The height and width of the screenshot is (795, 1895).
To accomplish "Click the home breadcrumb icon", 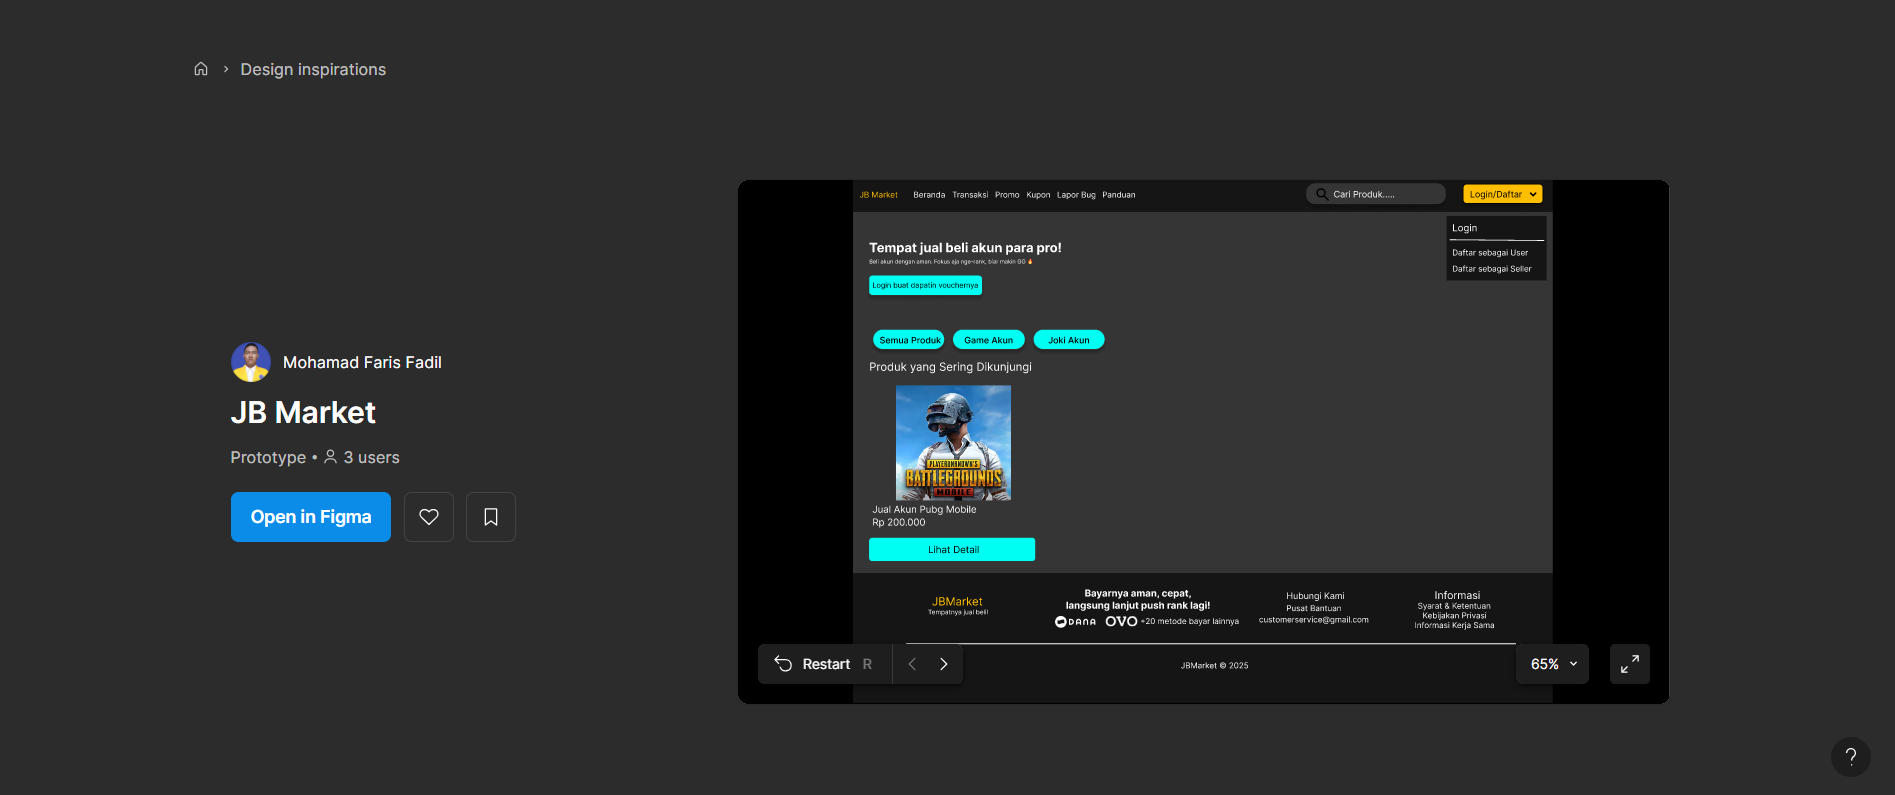I will coord(201,69).
